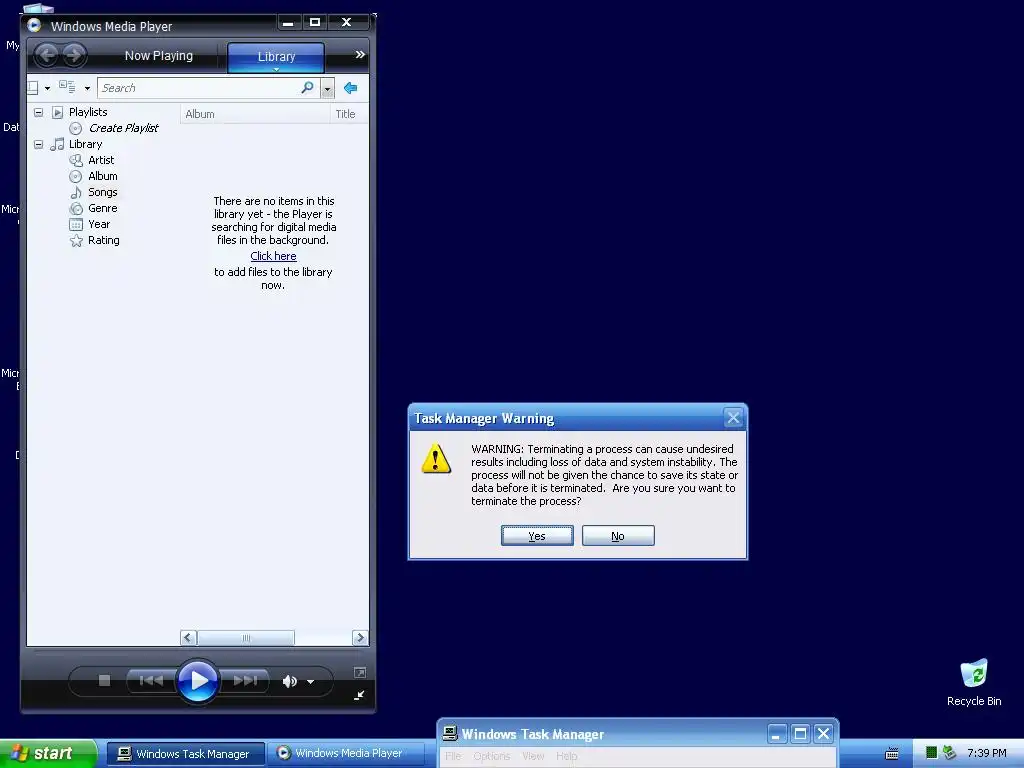Click the Album column header

(255, 114)
